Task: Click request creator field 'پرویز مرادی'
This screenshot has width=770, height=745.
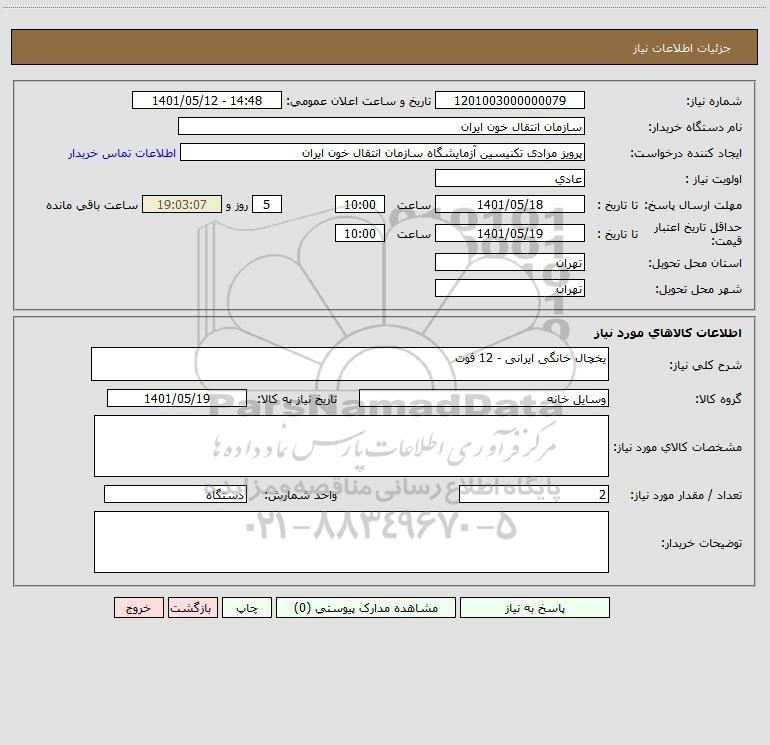Action: (x=382, y=152)
